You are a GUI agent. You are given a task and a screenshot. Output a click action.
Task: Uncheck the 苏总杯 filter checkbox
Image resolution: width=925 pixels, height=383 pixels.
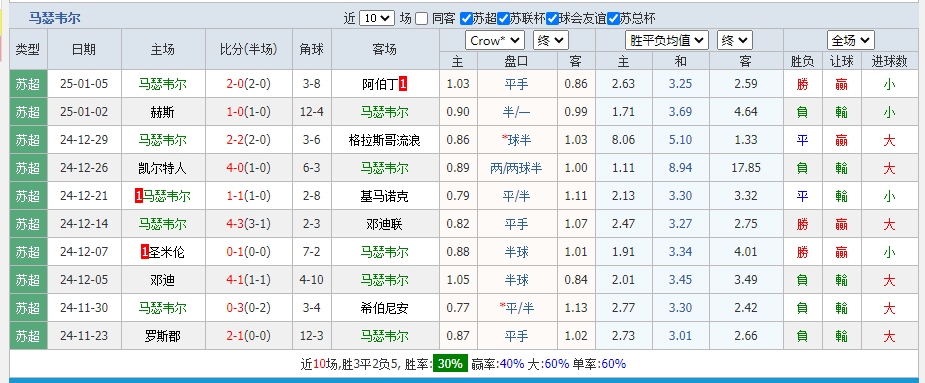point(614,19)
